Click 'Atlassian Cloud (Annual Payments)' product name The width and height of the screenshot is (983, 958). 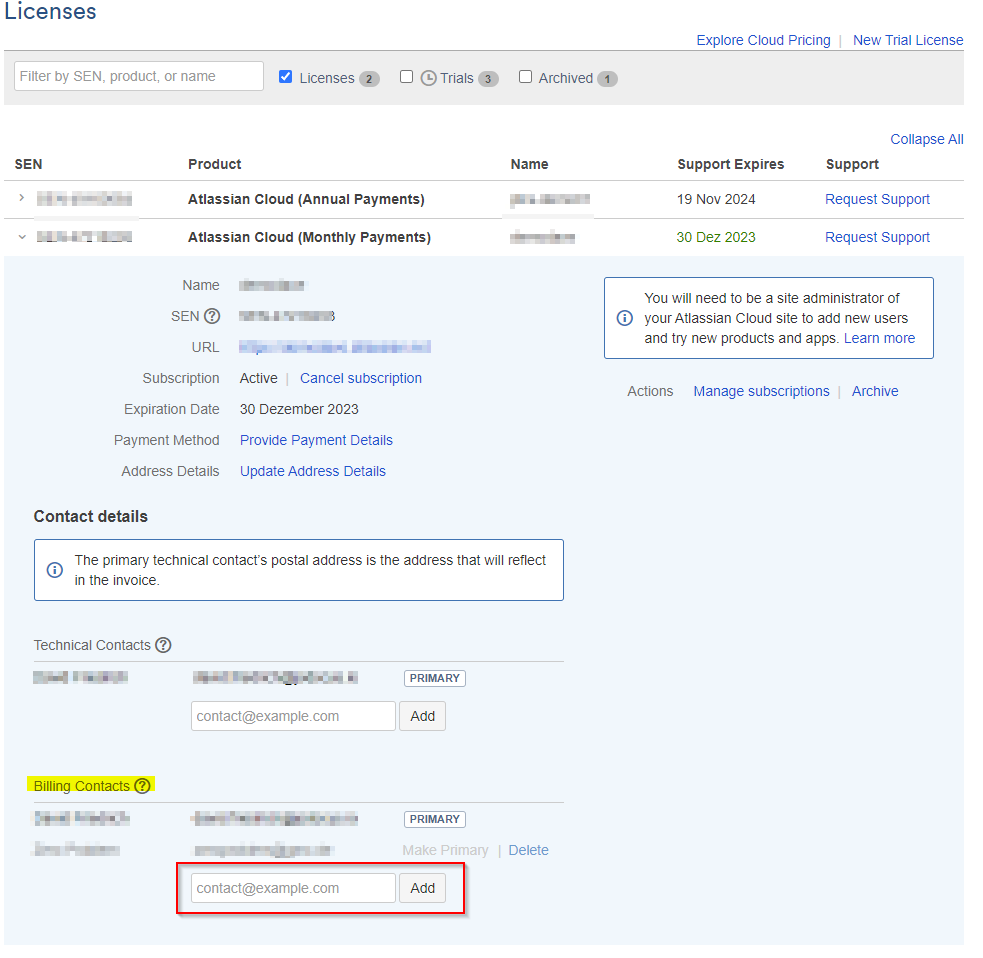tap(306, 199)
